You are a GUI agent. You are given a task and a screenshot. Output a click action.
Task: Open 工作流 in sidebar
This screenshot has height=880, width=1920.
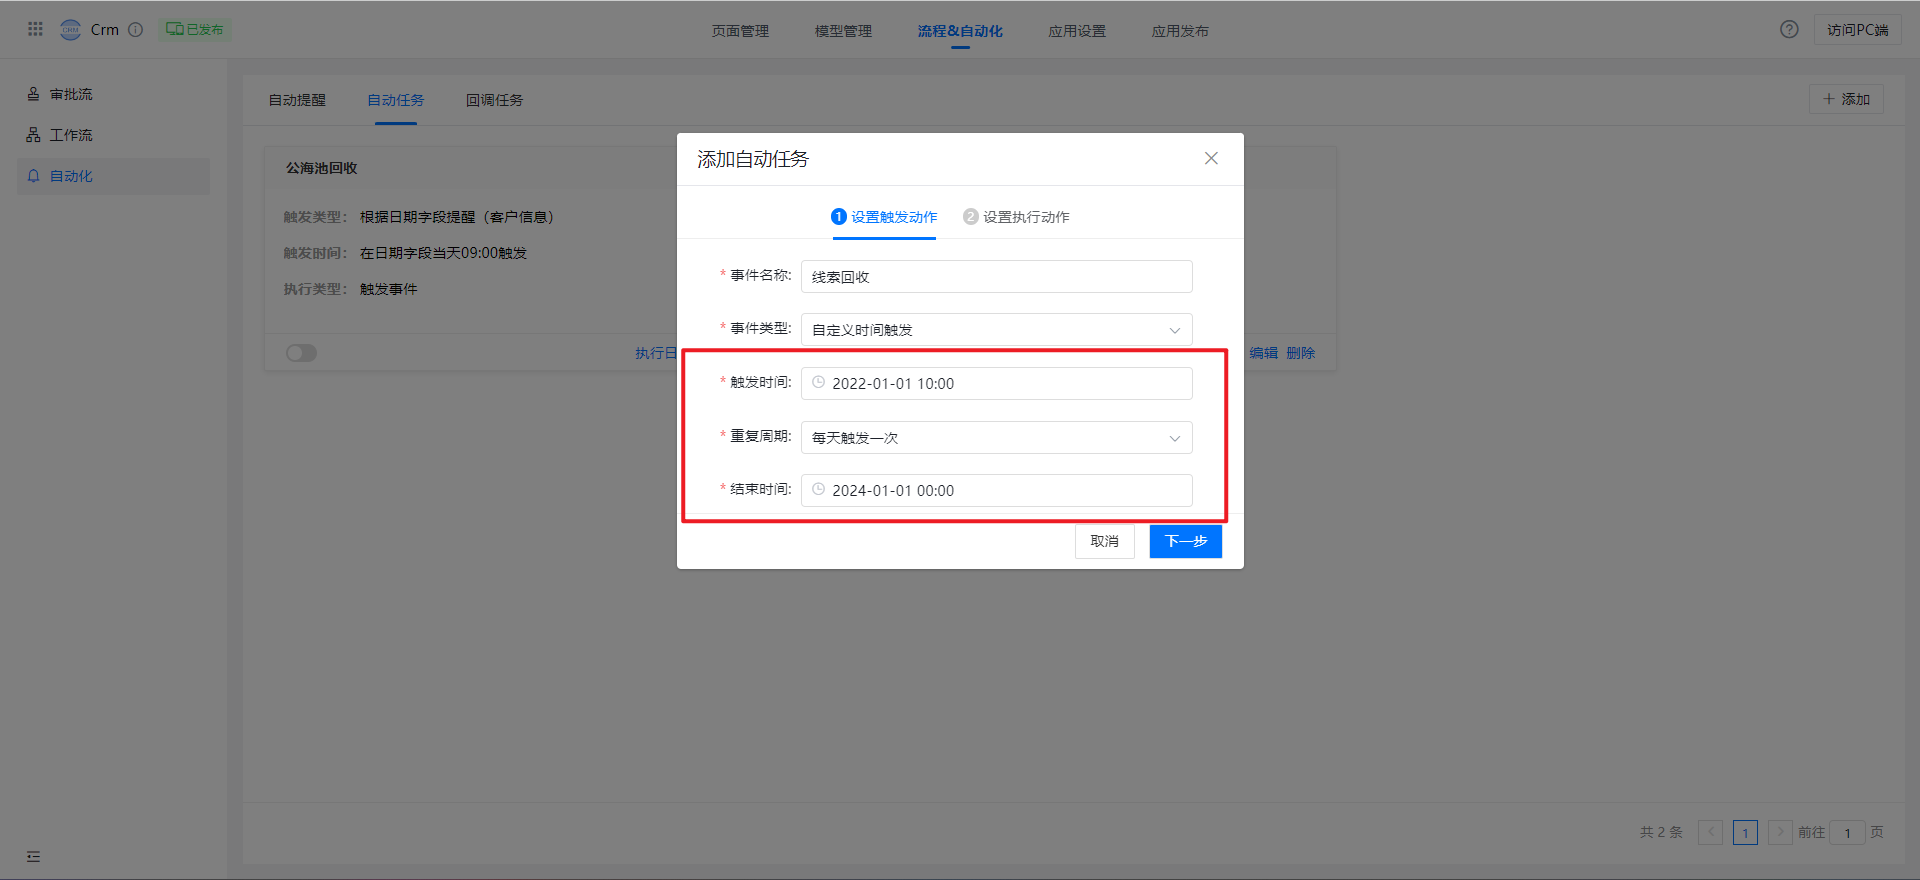point(113,135)
